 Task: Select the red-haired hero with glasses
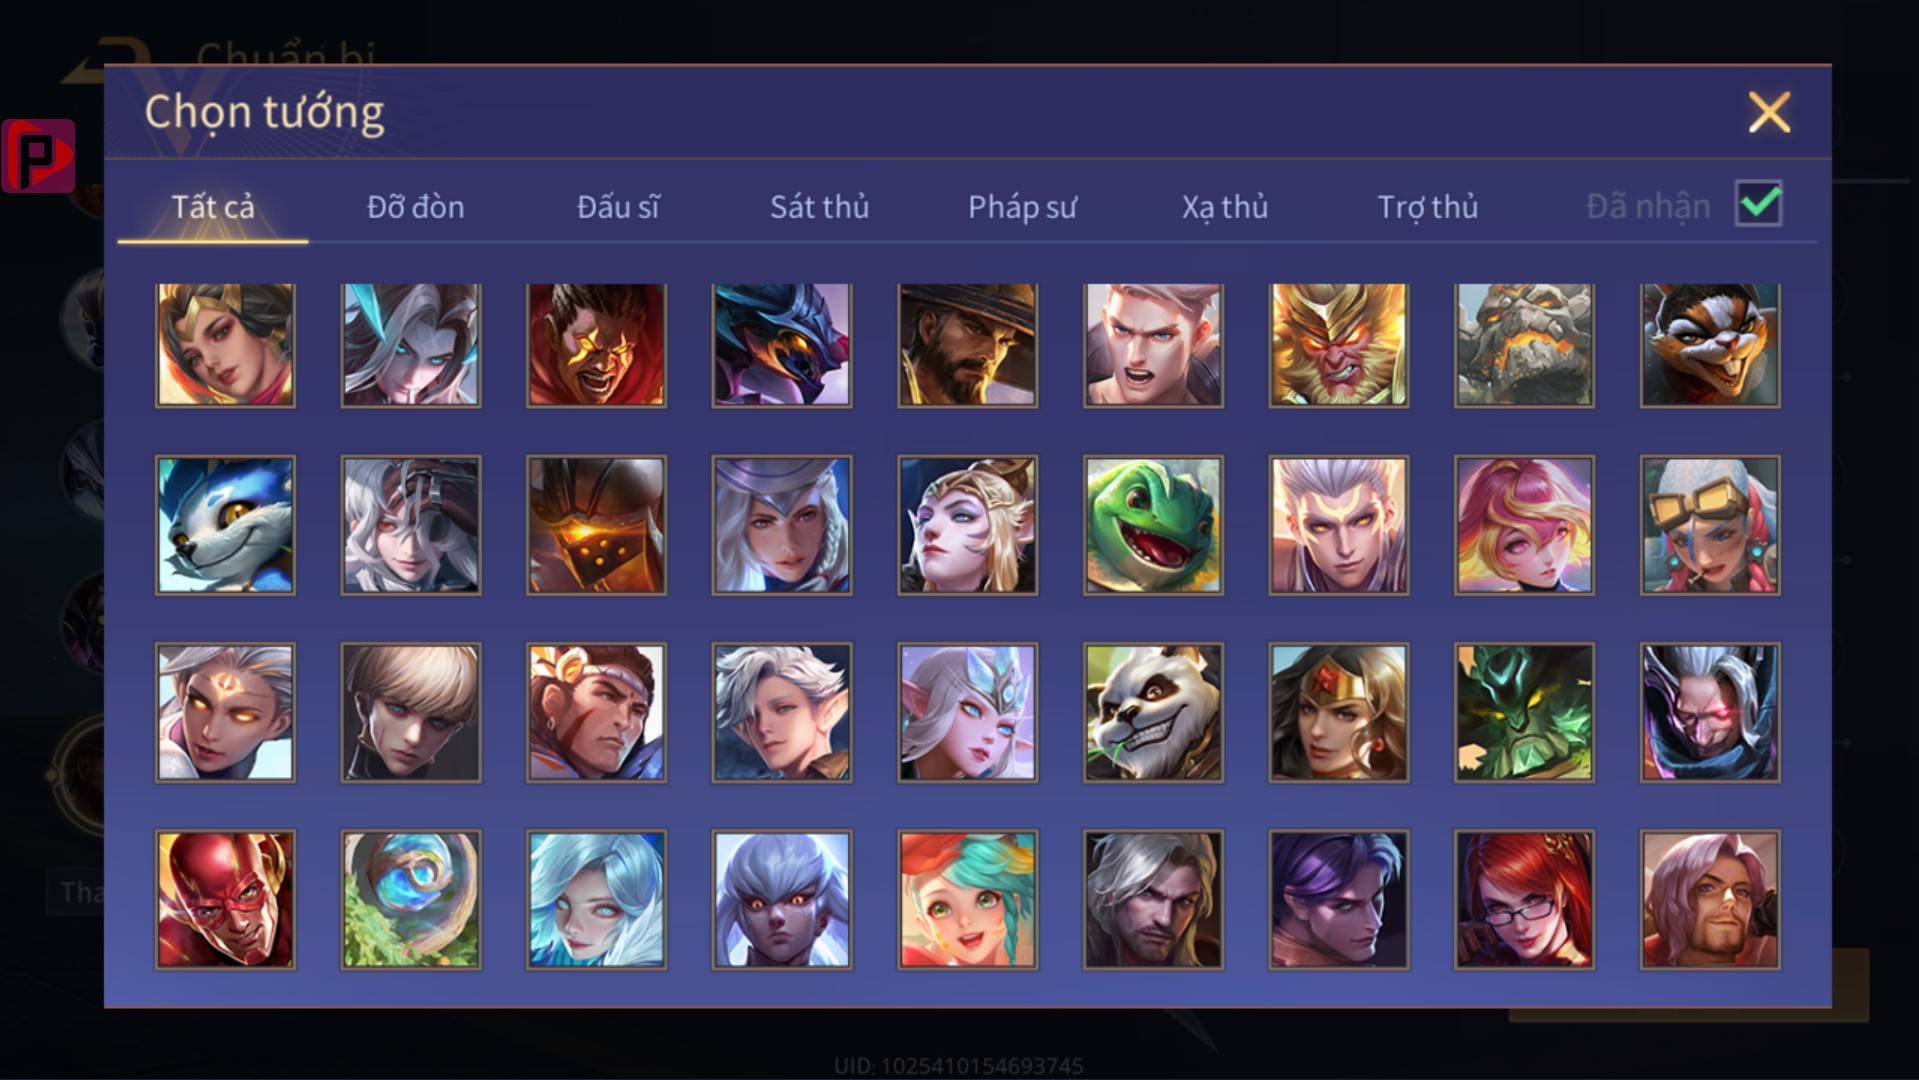(1524, 899)
